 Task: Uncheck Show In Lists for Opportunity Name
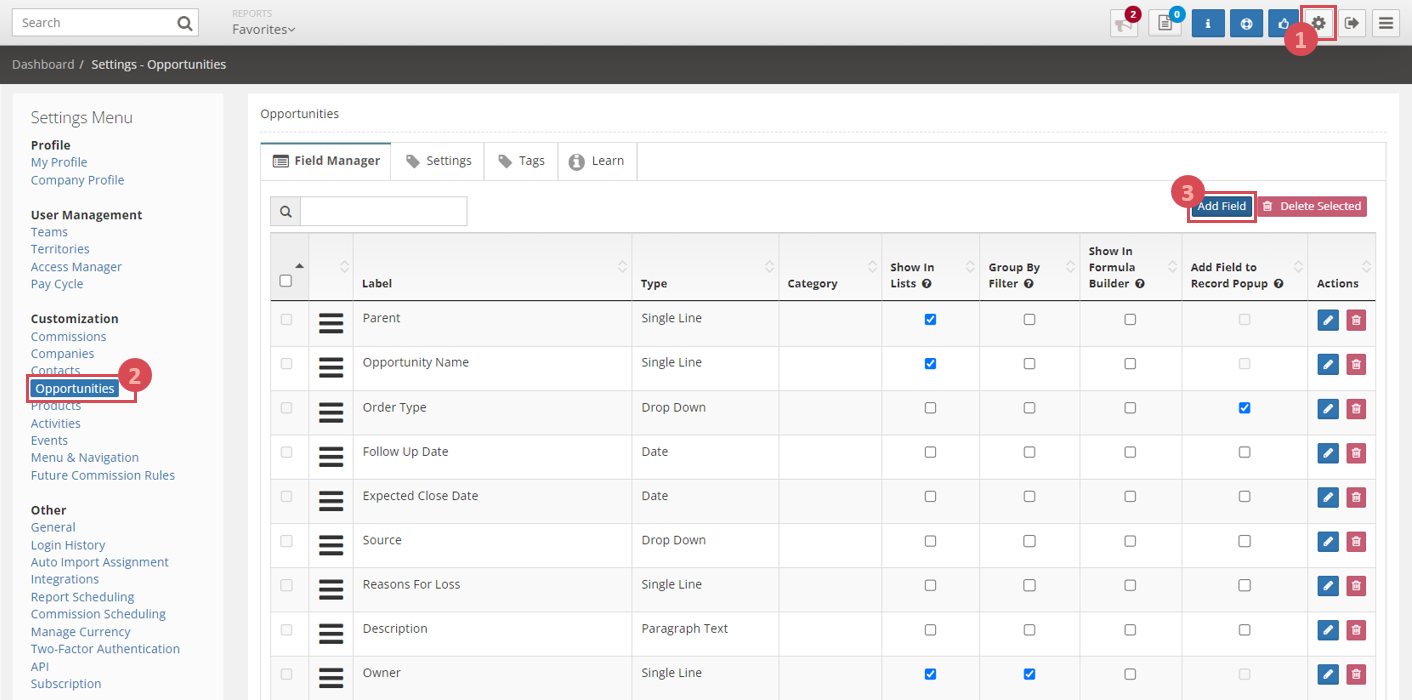pyautogui.click(x=930, y=364)
